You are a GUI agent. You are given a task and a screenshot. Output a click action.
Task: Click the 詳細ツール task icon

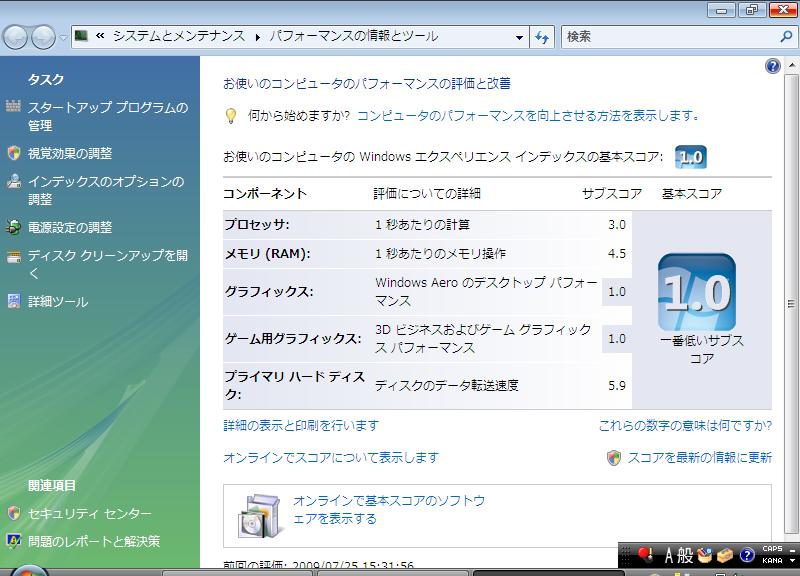point(14,301)
